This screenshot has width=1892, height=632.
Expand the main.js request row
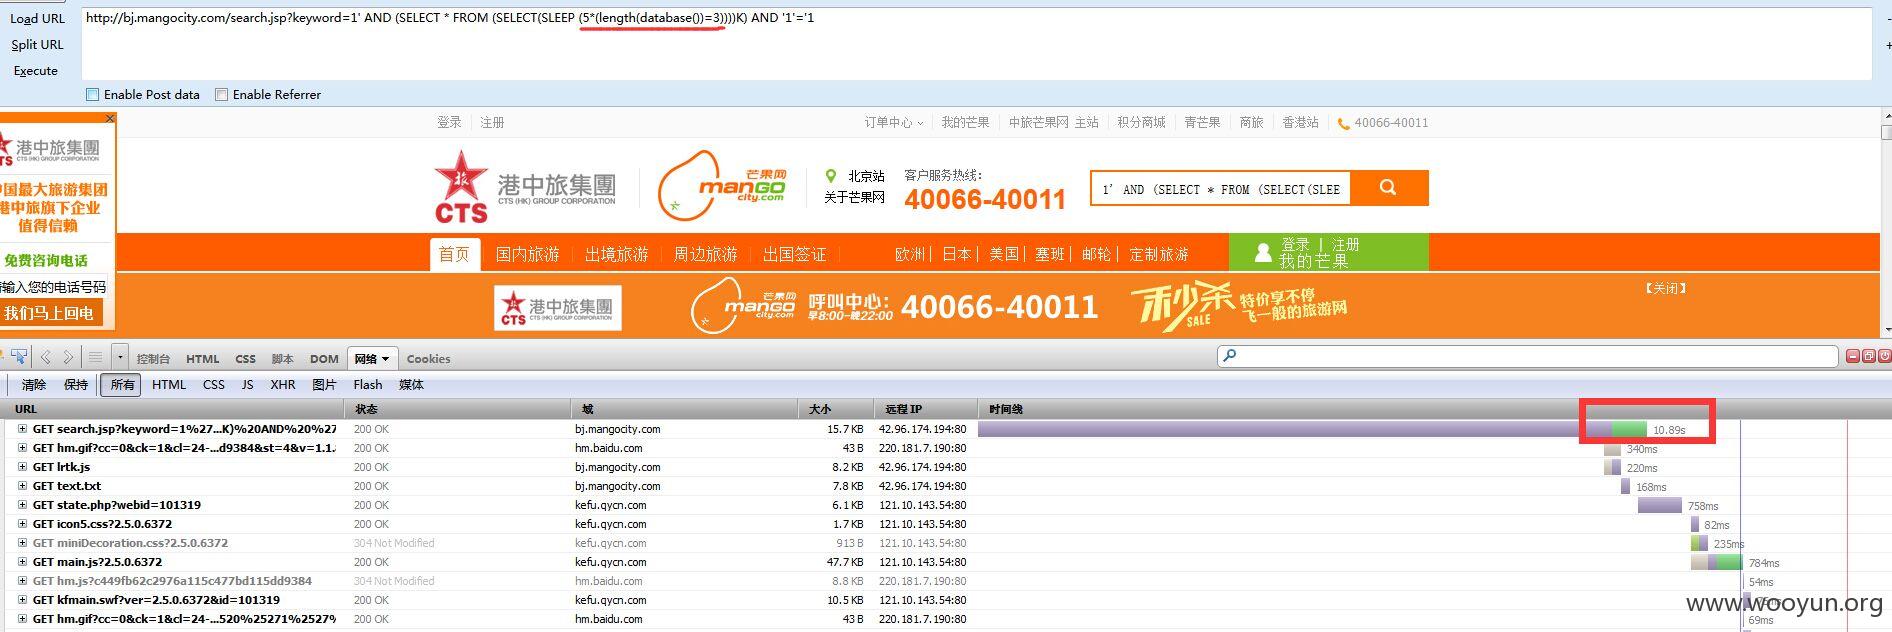click(x=22, y=562)
